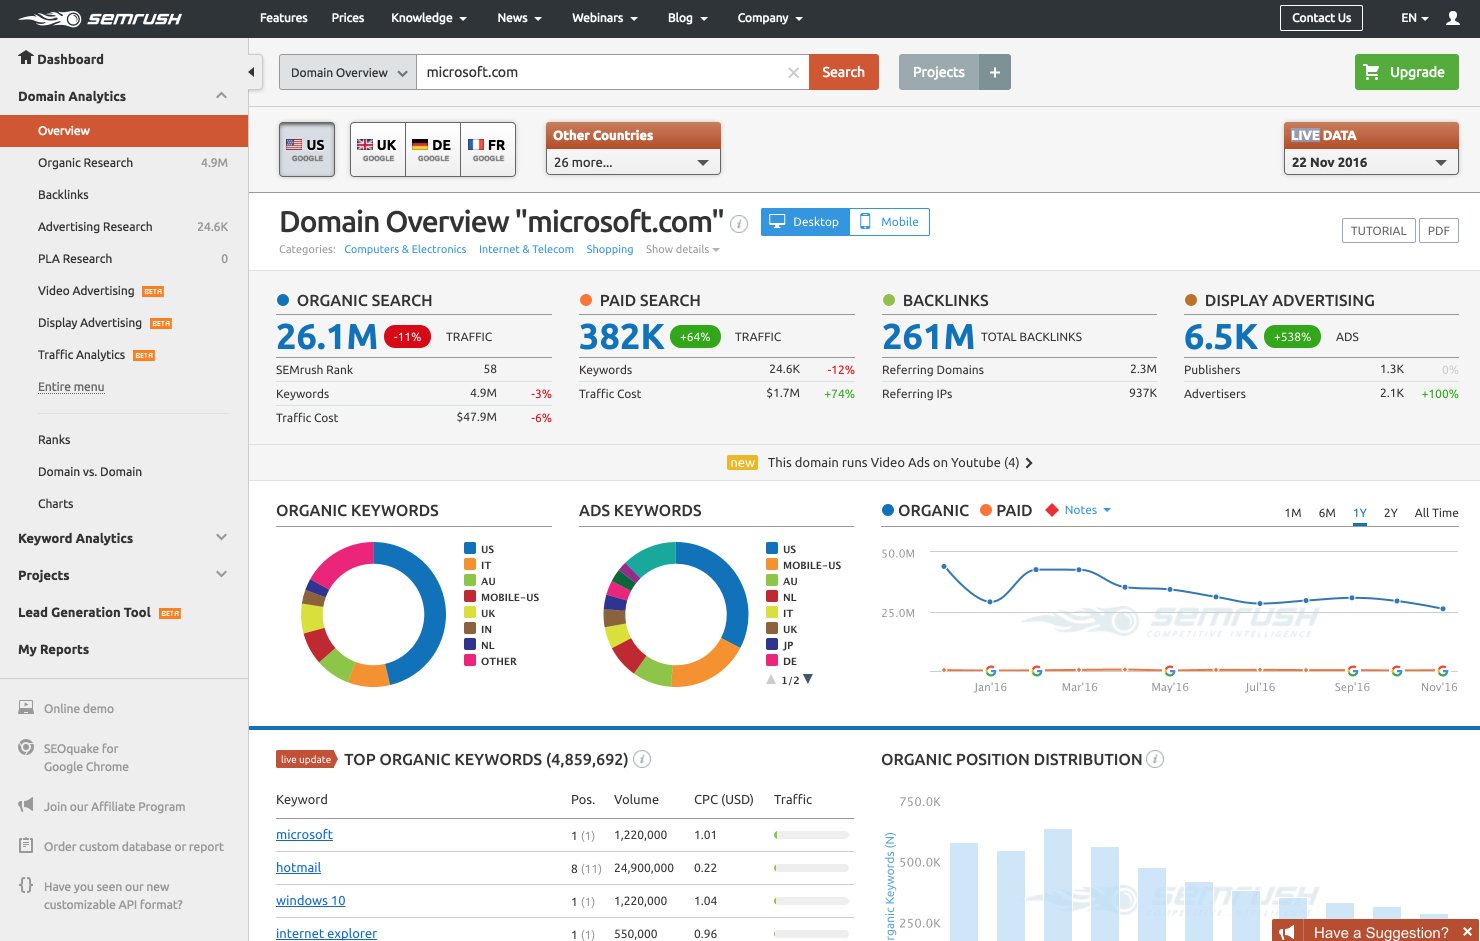Switch to Mobile data view

tap(889, 222)
